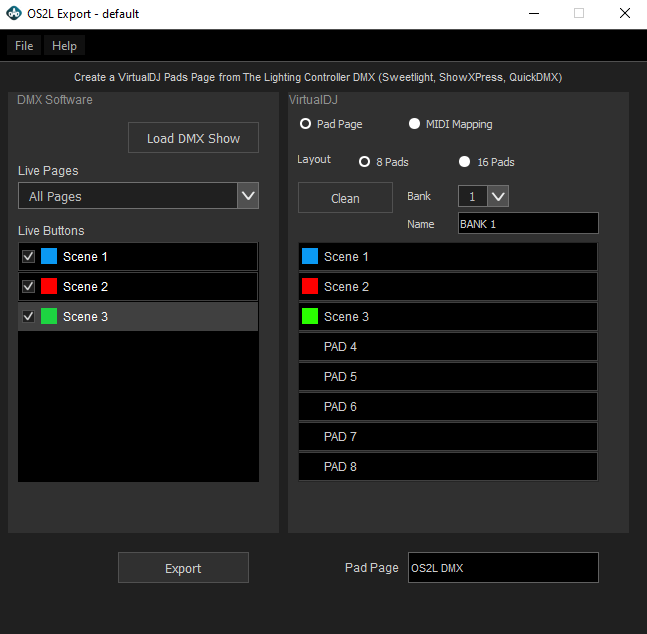Choose the 8 Pads layout option
Viewport: 647px width, 634px height.
click(x=364, y=161)
